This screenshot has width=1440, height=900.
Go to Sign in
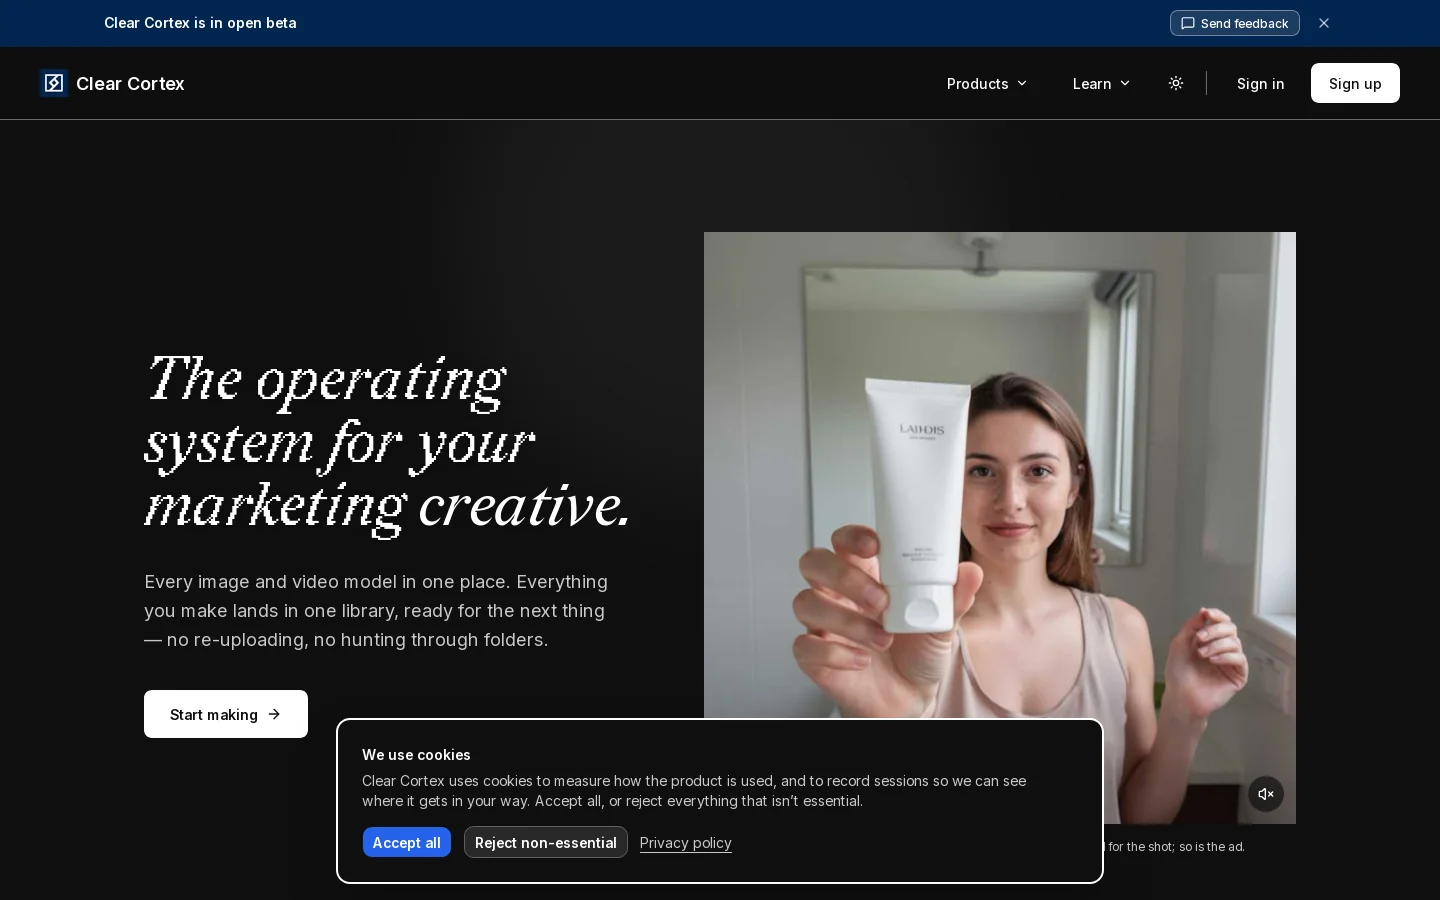point(1260,83)
